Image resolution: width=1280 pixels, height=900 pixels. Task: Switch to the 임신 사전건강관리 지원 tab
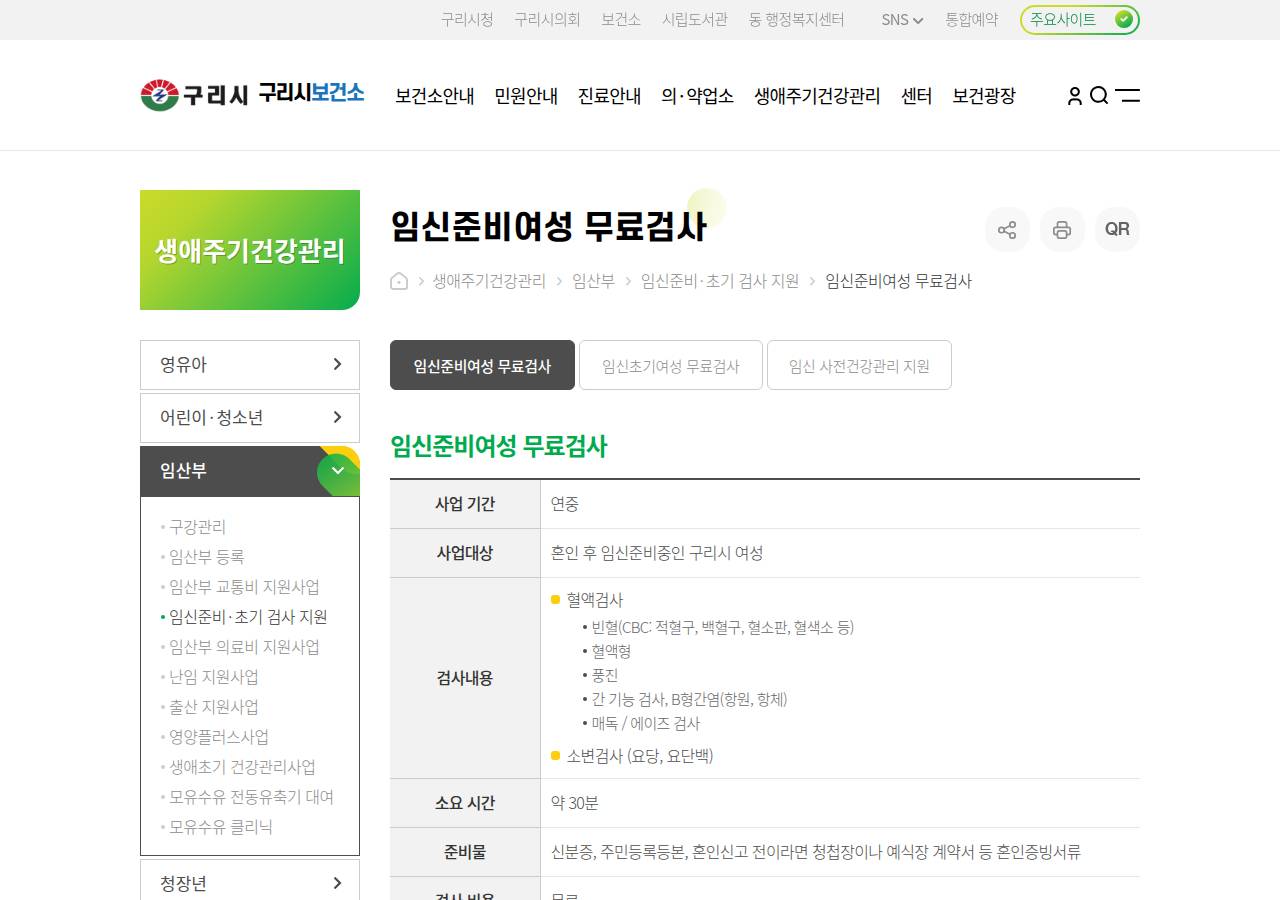[x=859, y=365]
